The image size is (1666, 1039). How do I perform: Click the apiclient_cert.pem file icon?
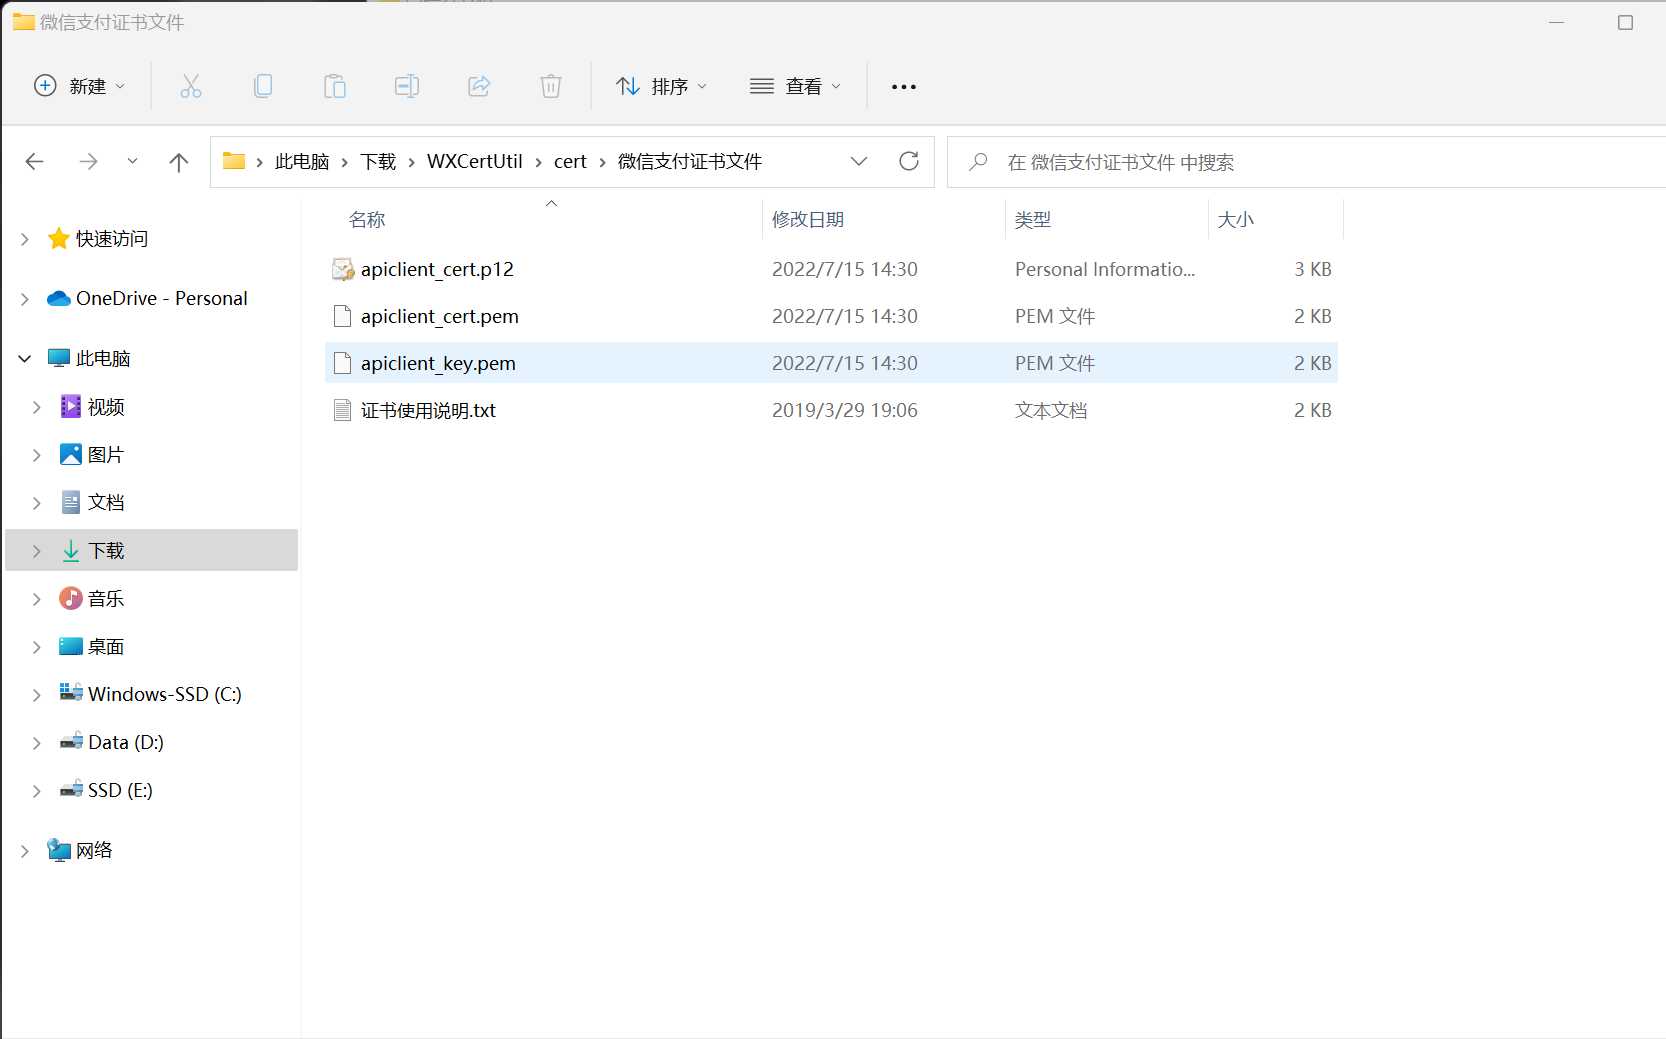(342, 316)
